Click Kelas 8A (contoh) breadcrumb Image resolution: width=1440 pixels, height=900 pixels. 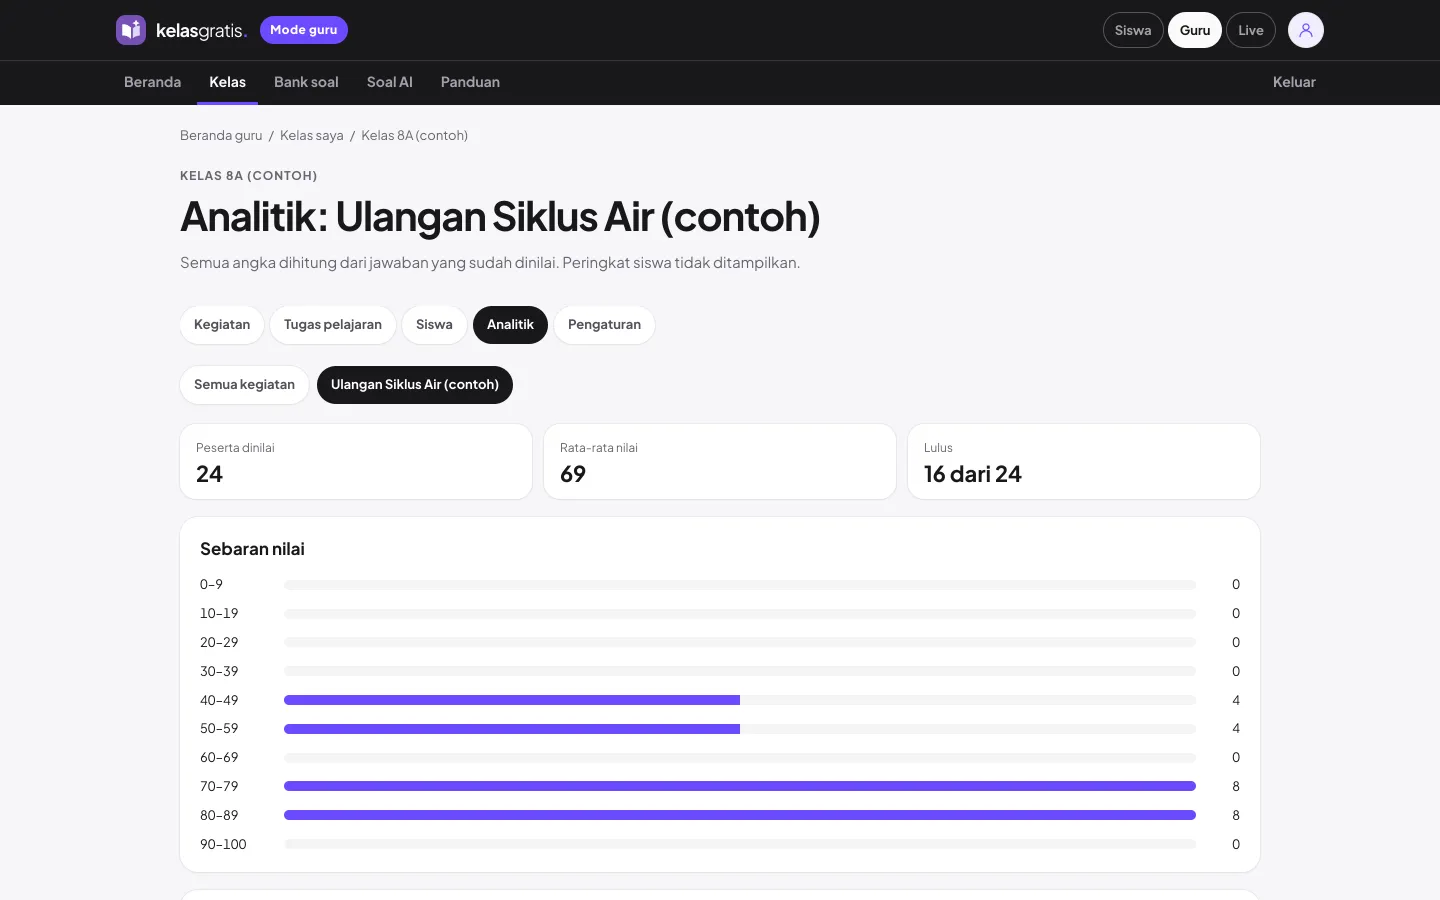[x=414, y=135]
